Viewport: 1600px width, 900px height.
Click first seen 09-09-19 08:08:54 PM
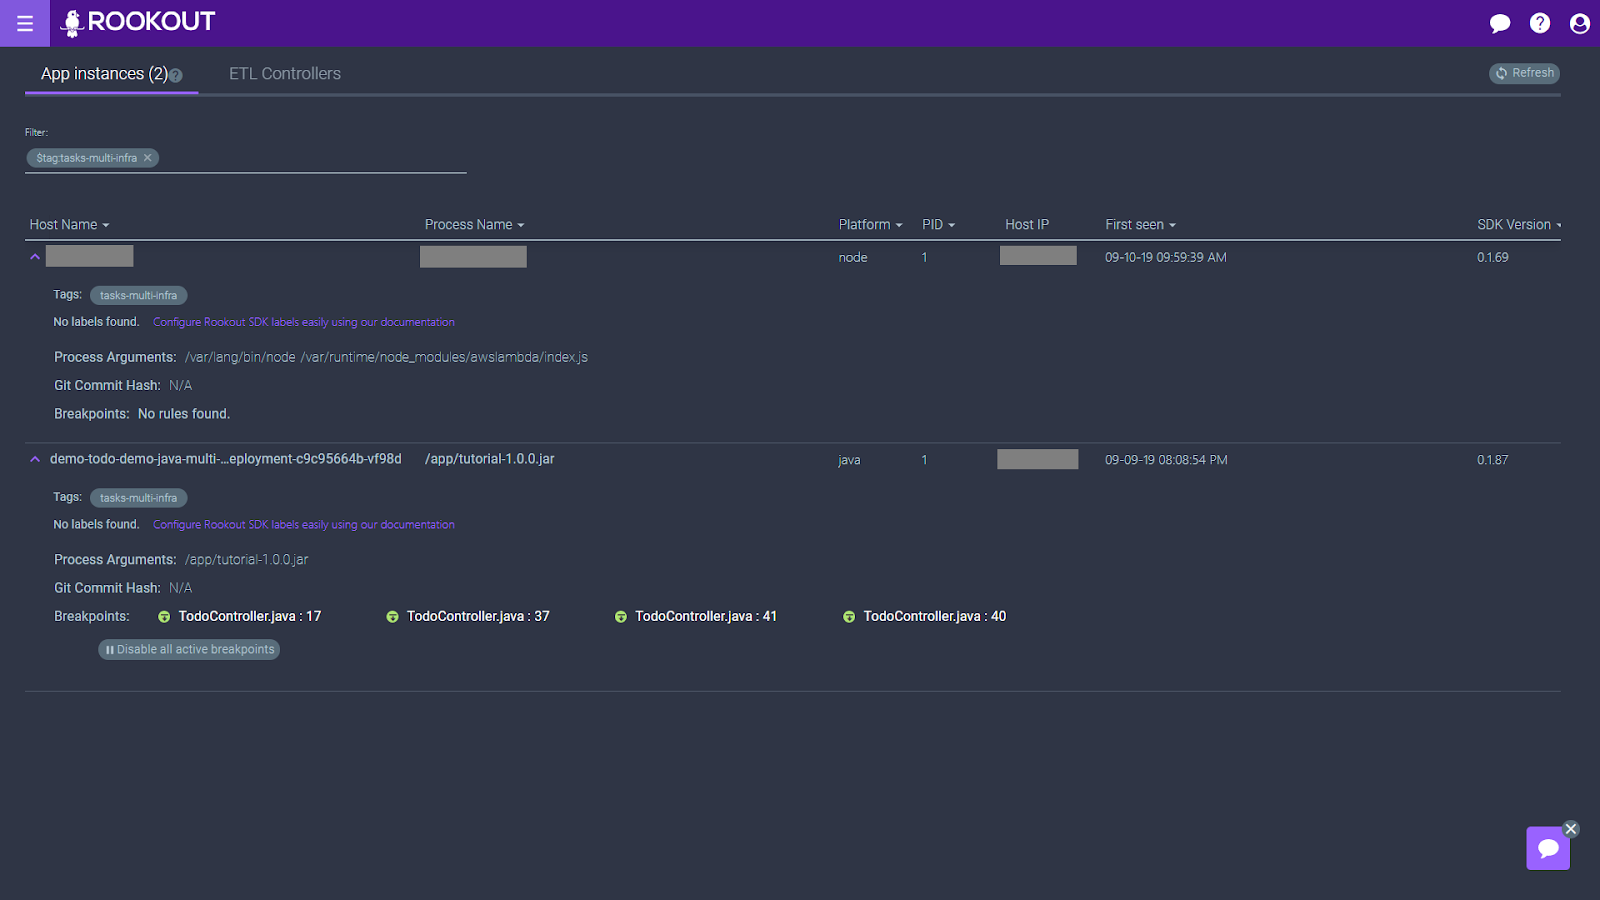coord(1166,460)
